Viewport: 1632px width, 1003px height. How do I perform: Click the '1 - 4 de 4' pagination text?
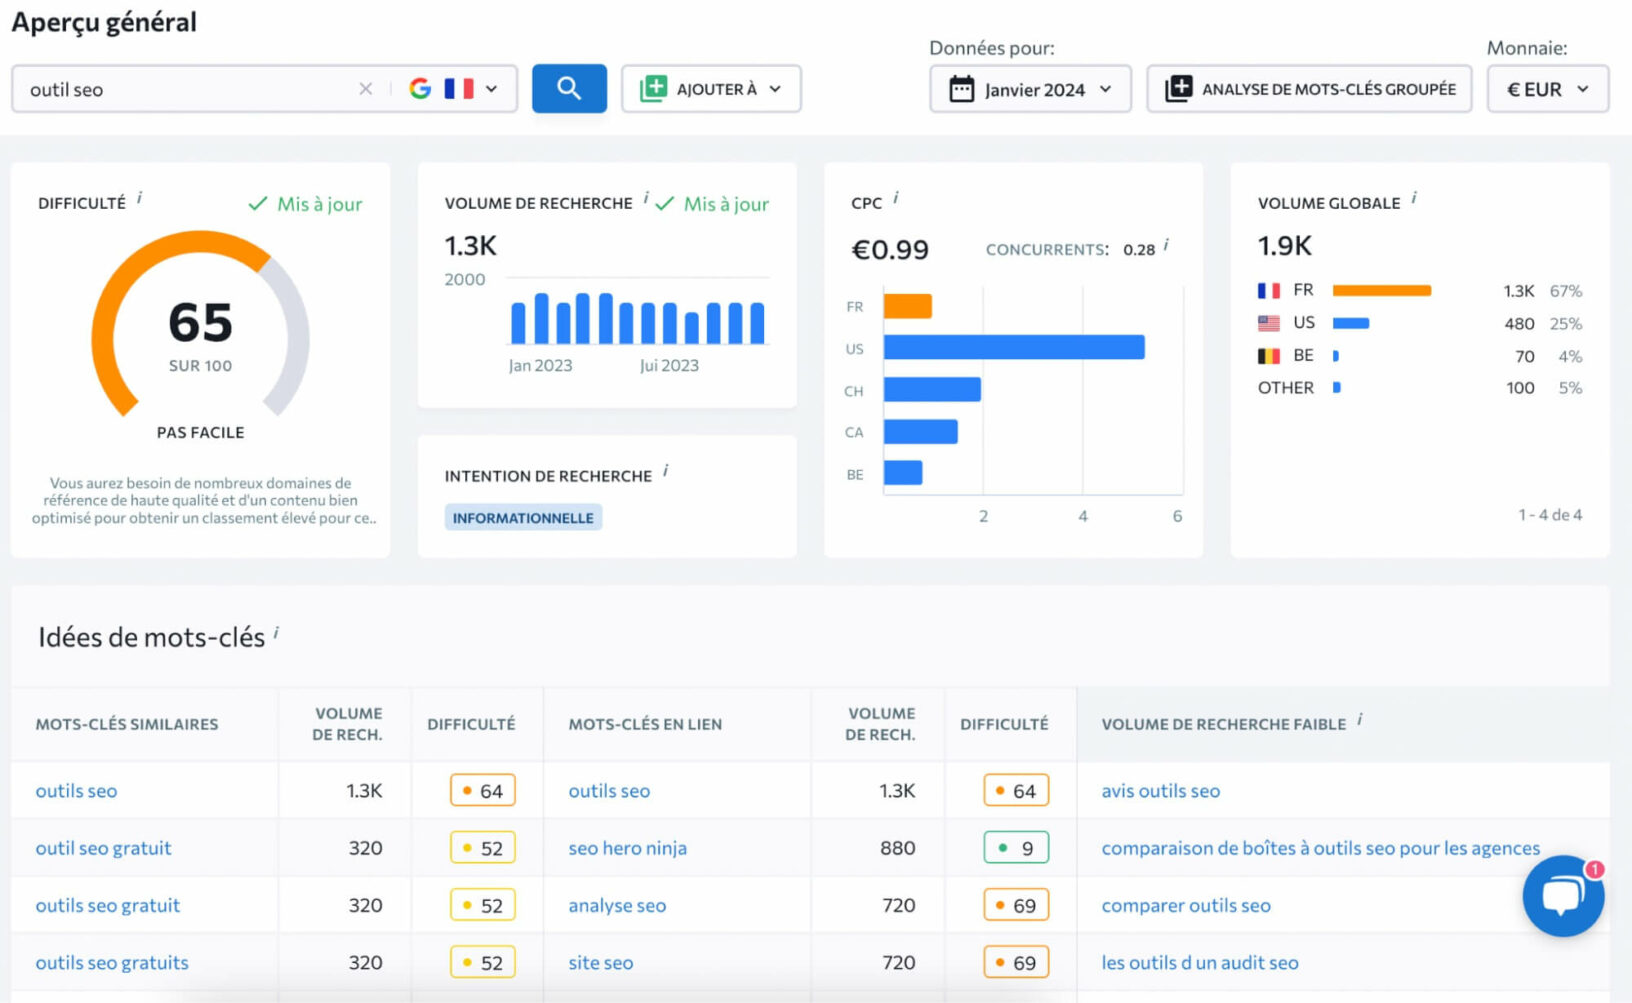[x=1550, y=515]
